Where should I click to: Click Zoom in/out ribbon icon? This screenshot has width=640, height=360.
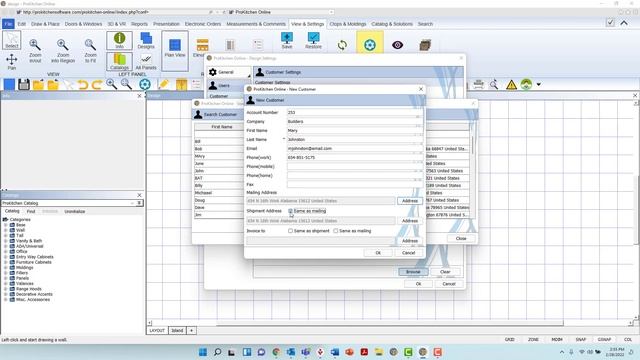[x=35, y=51]
